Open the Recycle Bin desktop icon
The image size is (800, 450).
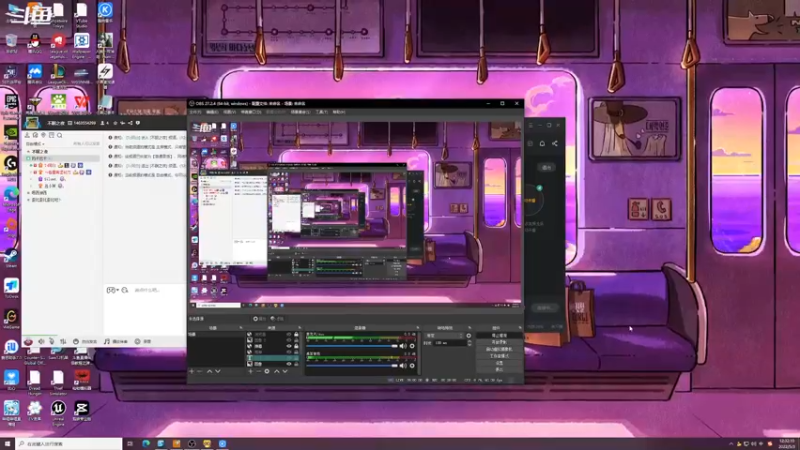11,41
